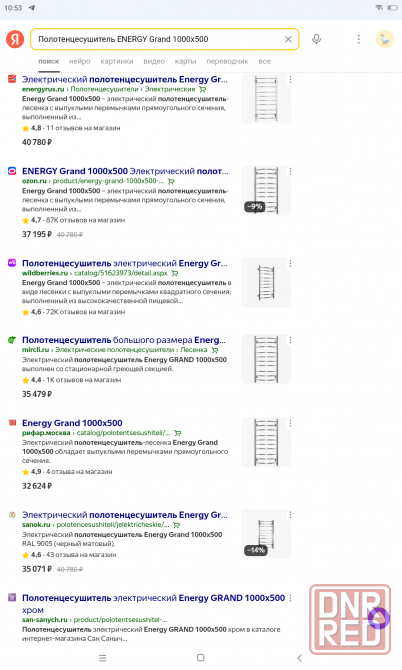Open the duck profile avatar
This screenshot has width=402, height=670.
pos(384,39)
